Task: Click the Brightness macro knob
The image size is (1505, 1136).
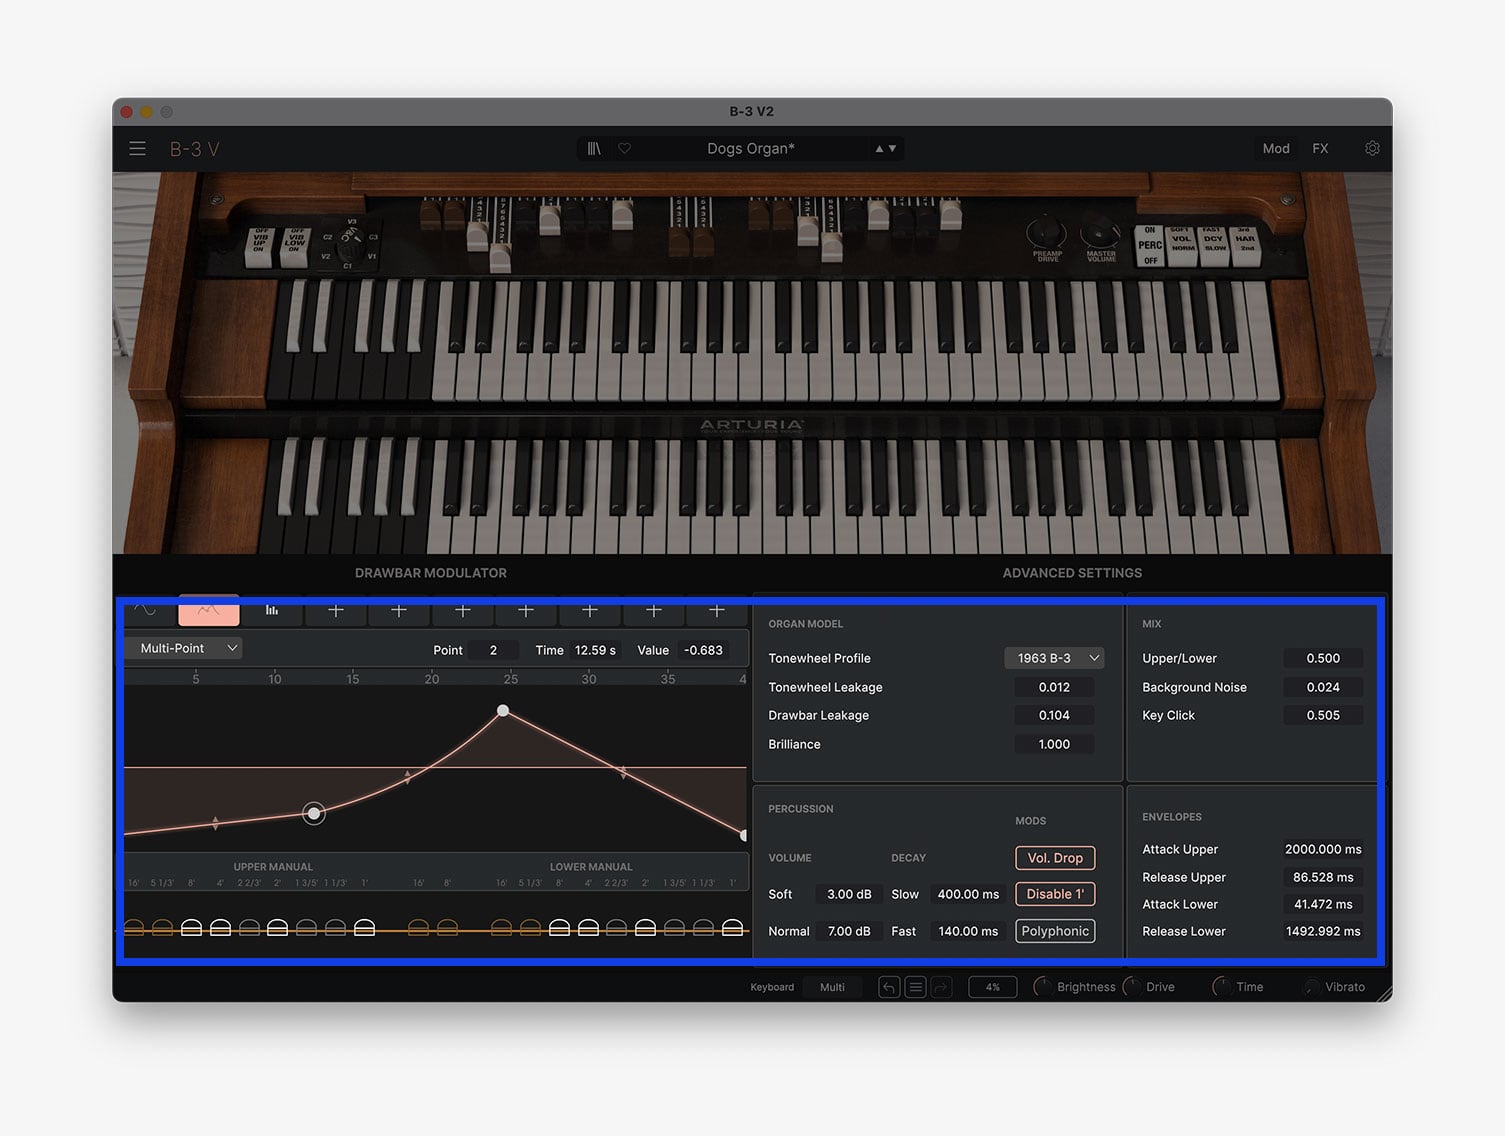Action: [1042, 987]
